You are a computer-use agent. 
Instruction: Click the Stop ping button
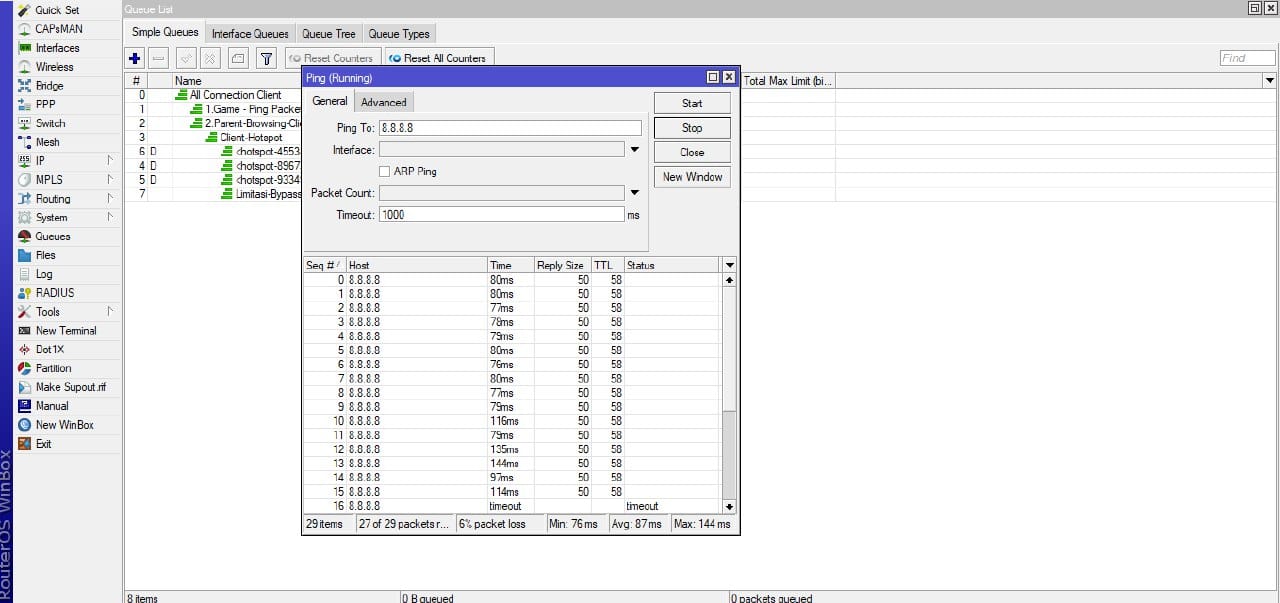(x=692, y=128)
